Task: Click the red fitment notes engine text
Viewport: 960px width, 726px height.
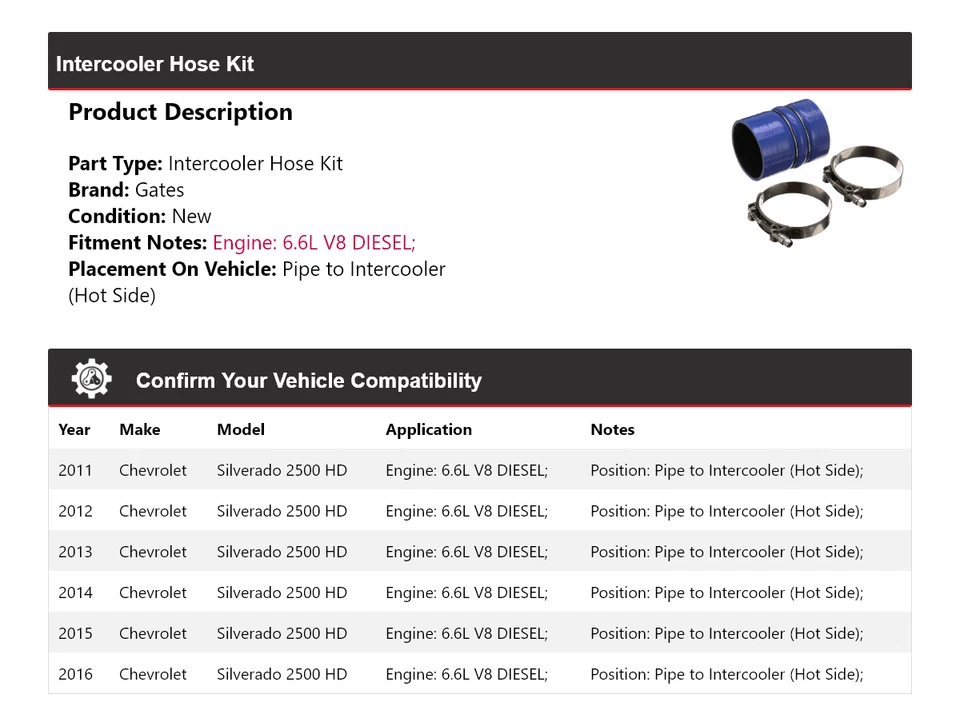Action: (313, 242)
